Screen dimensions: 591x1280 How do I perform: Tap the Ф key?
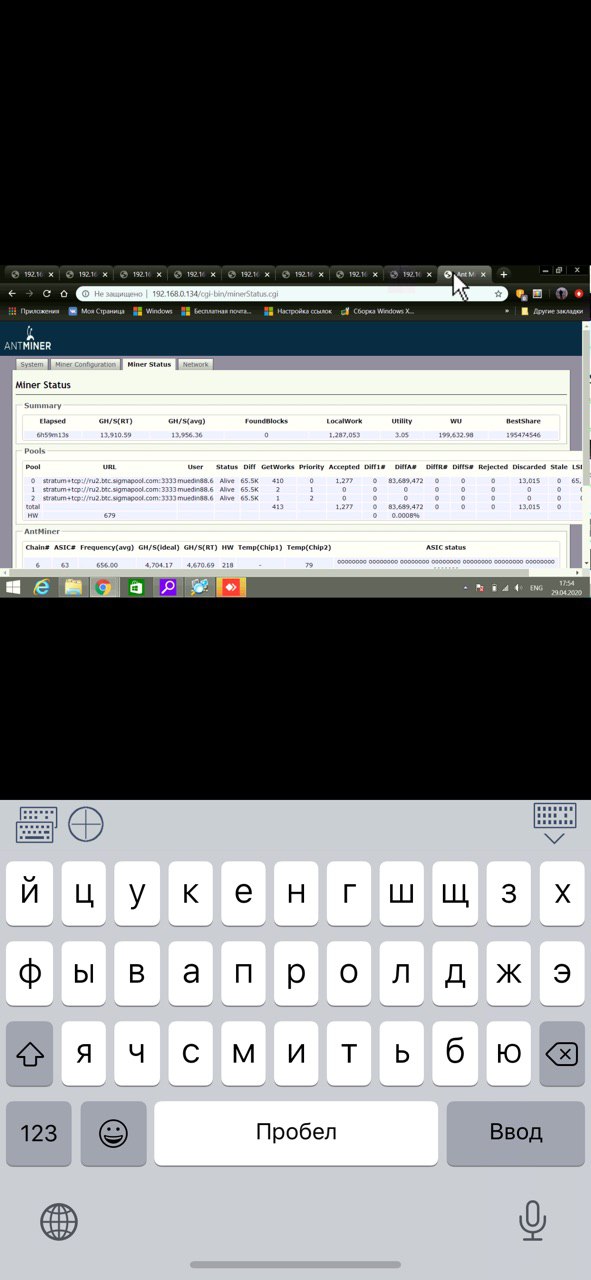[x=30, y=973]
